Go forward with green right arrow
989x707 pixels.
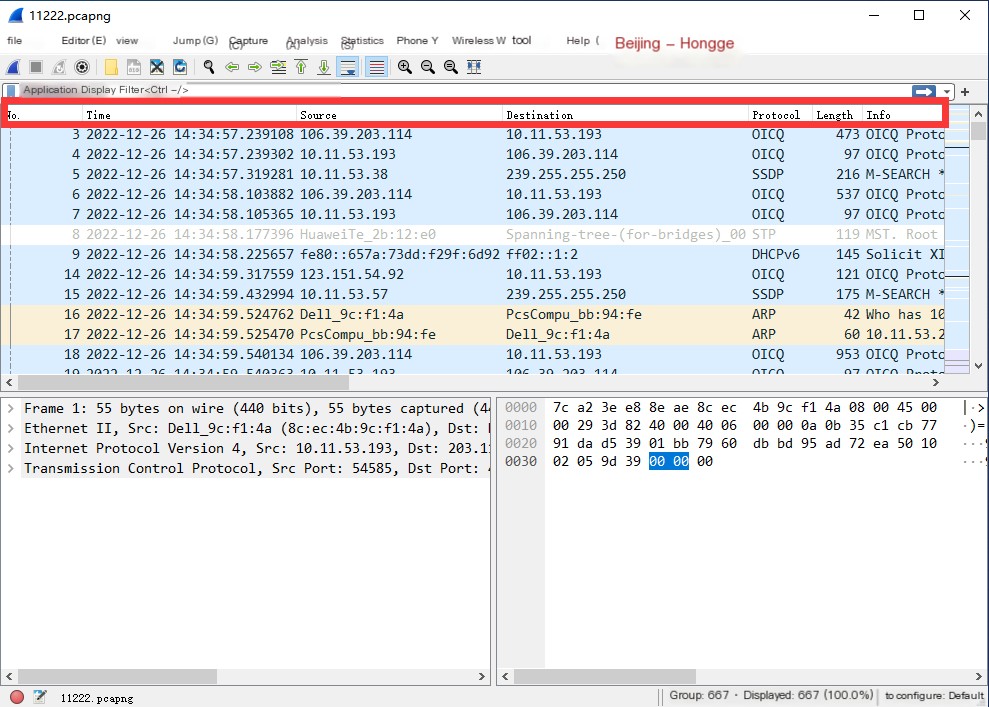click(x=255, y=67)
